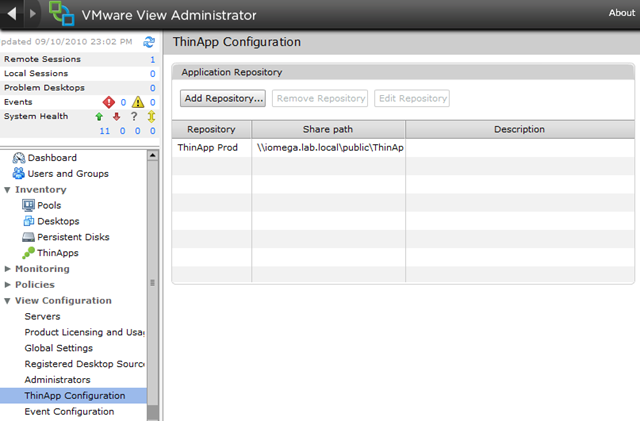Image resolution: width=640 pixels, height=421 pixels.
Task: Open Remote Sessions count link
Action: pyautogui.click(x=153, y=60)
